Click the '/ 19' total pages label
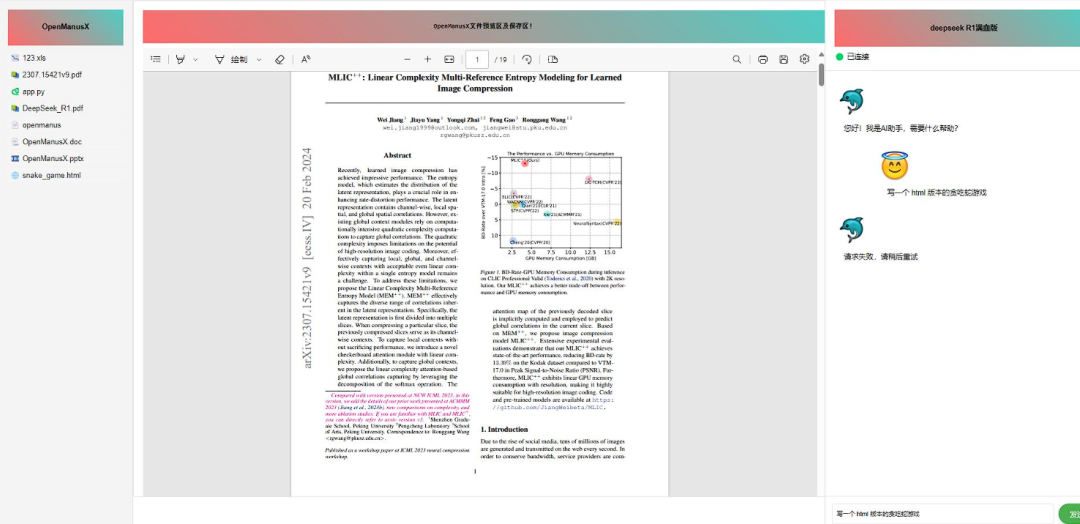 pyautogui.click(x=500, y=60)
